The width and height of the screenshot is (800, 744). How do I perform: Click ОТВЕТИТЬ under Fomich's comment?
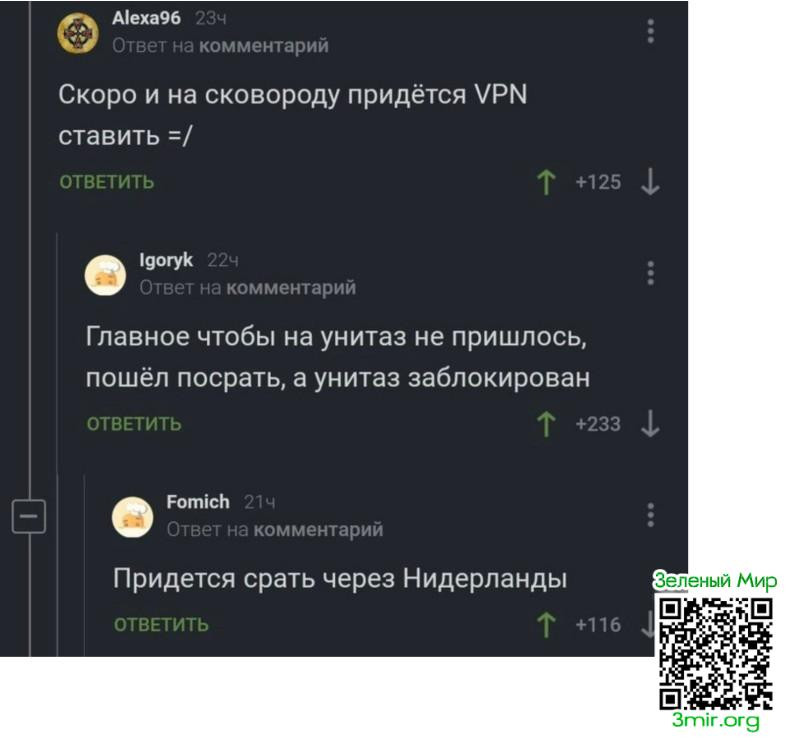pos(161,625)
